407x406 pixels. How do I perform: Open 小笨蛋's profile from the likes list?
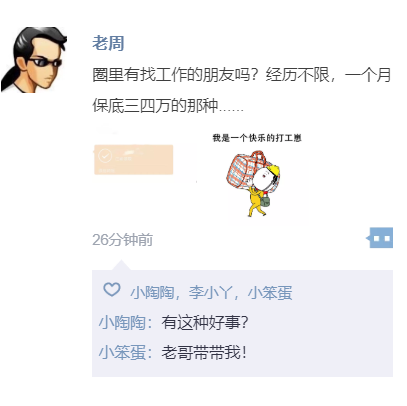270,293
